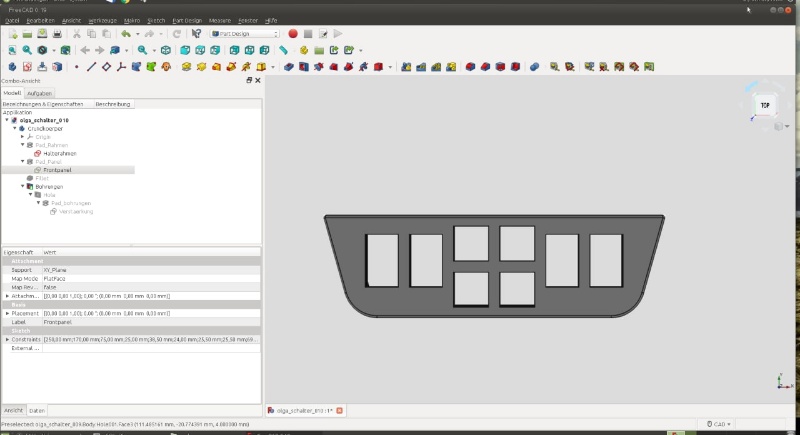
Task: Select the Frontpanel sketch in tree
Action: (x=57, y=170)
